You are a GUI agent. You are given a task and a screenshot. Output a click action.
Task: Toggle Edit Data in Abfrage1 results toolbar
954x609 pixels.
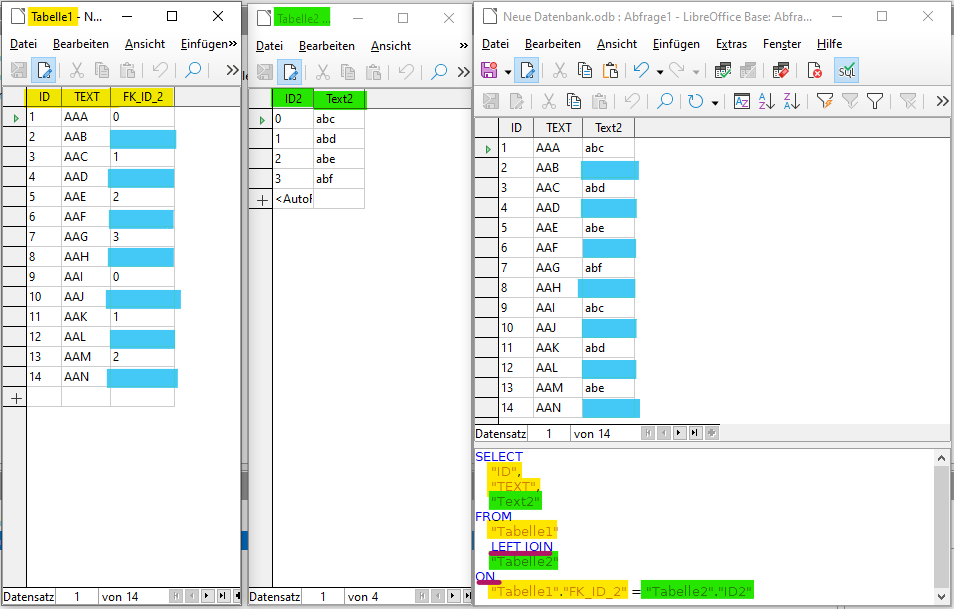click(x=517, y=101)
